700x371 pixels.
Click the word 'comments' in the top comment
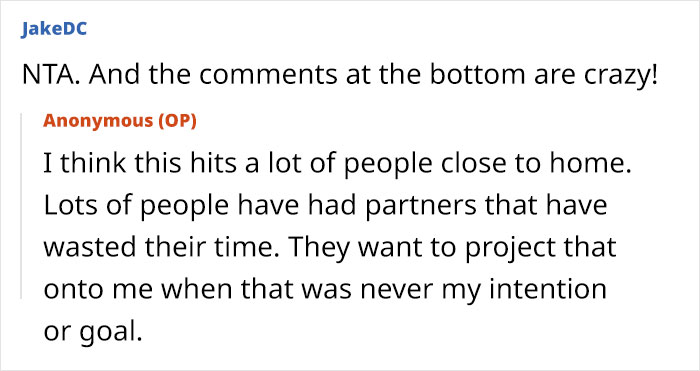268,76
